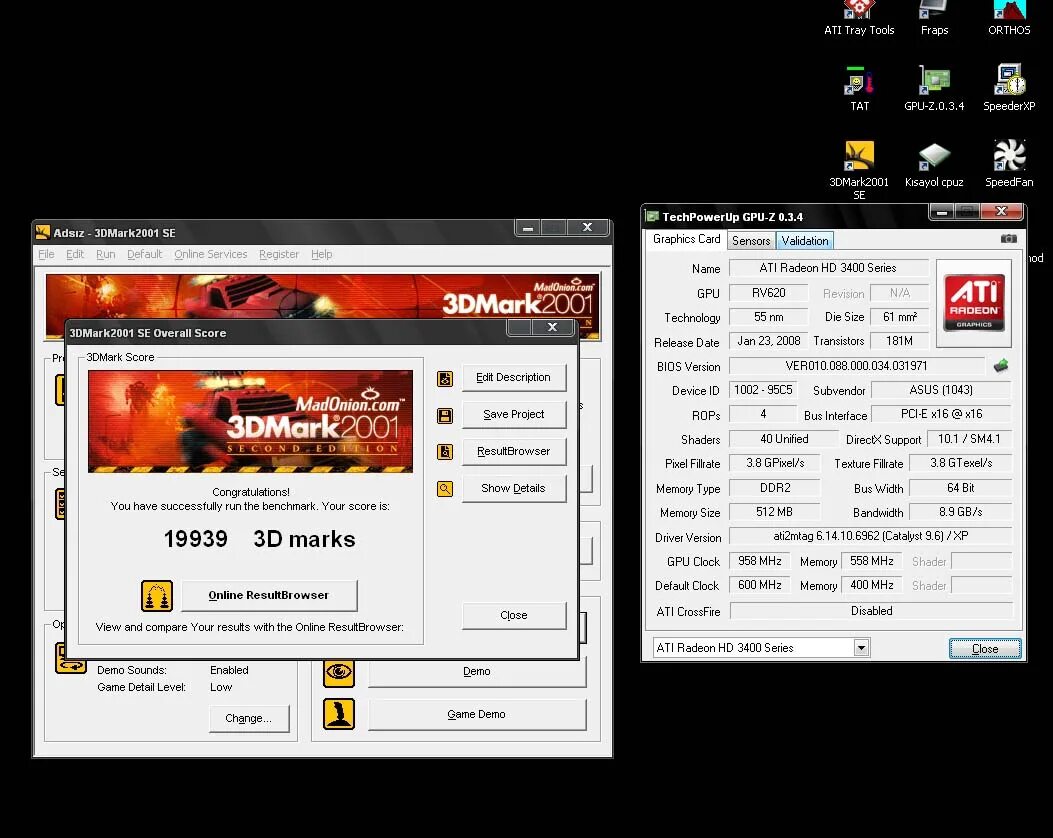This screenshot has width=1053, height=838.
Task: Click the Close button in GPU-Z
Action: (x=985, y=649)
